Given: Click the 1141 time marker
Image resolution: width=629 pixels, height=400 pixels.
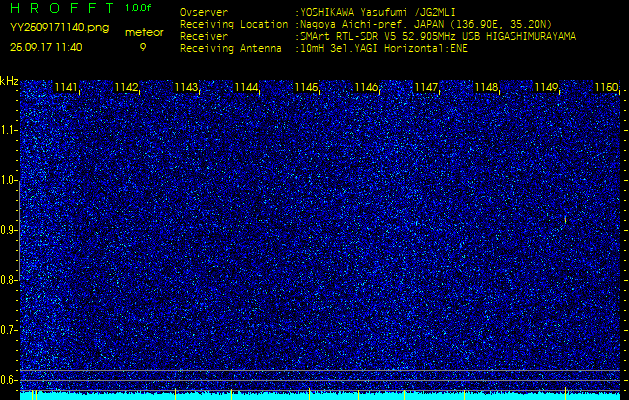Looking at the screenshot, I should (x=66, y=88).
